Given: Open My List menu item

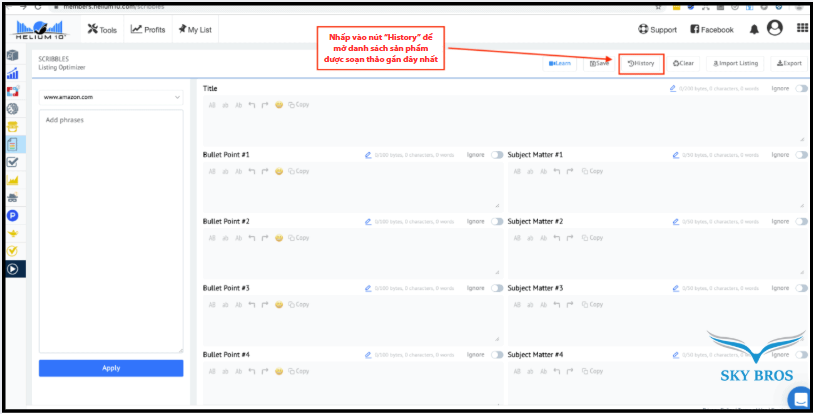Looking at the screenshot, I should coord(196,30).
